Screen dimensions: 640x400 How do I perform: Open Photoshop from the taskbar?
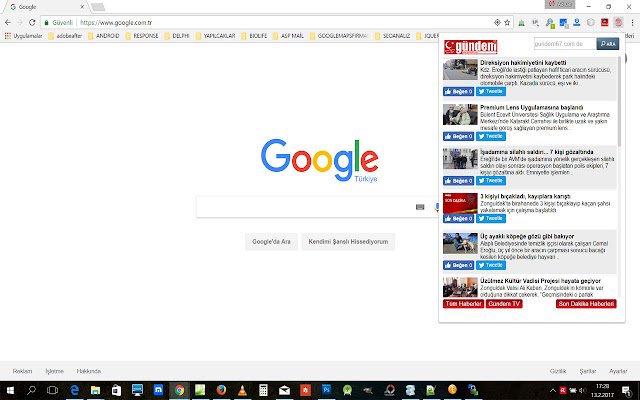coord(326,390)
